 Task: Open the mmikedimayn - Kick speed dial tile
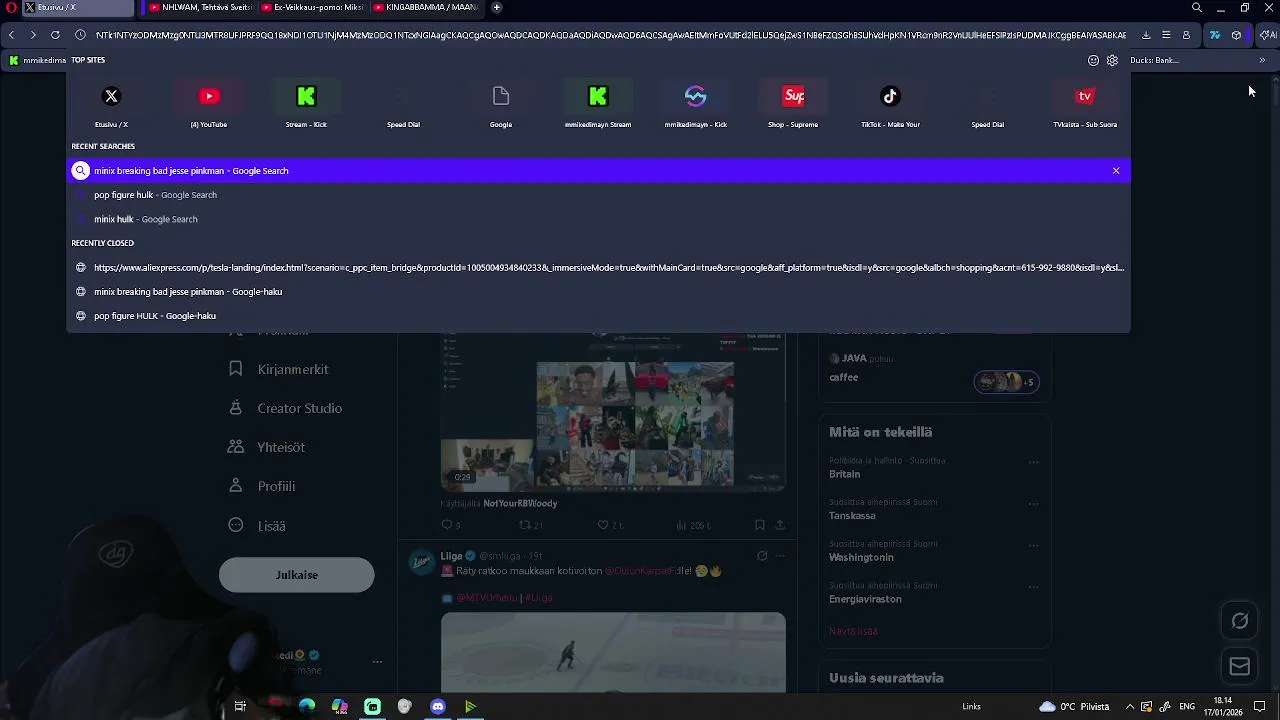click(696, 105)
